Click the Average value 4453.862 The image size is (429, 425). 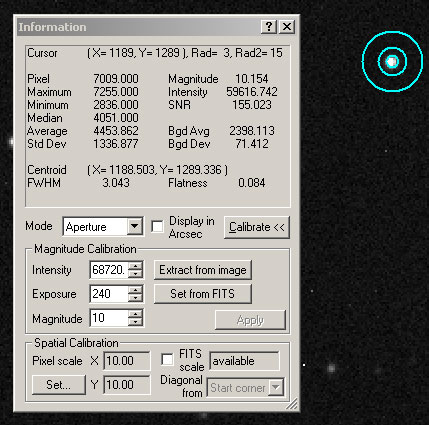116,131
